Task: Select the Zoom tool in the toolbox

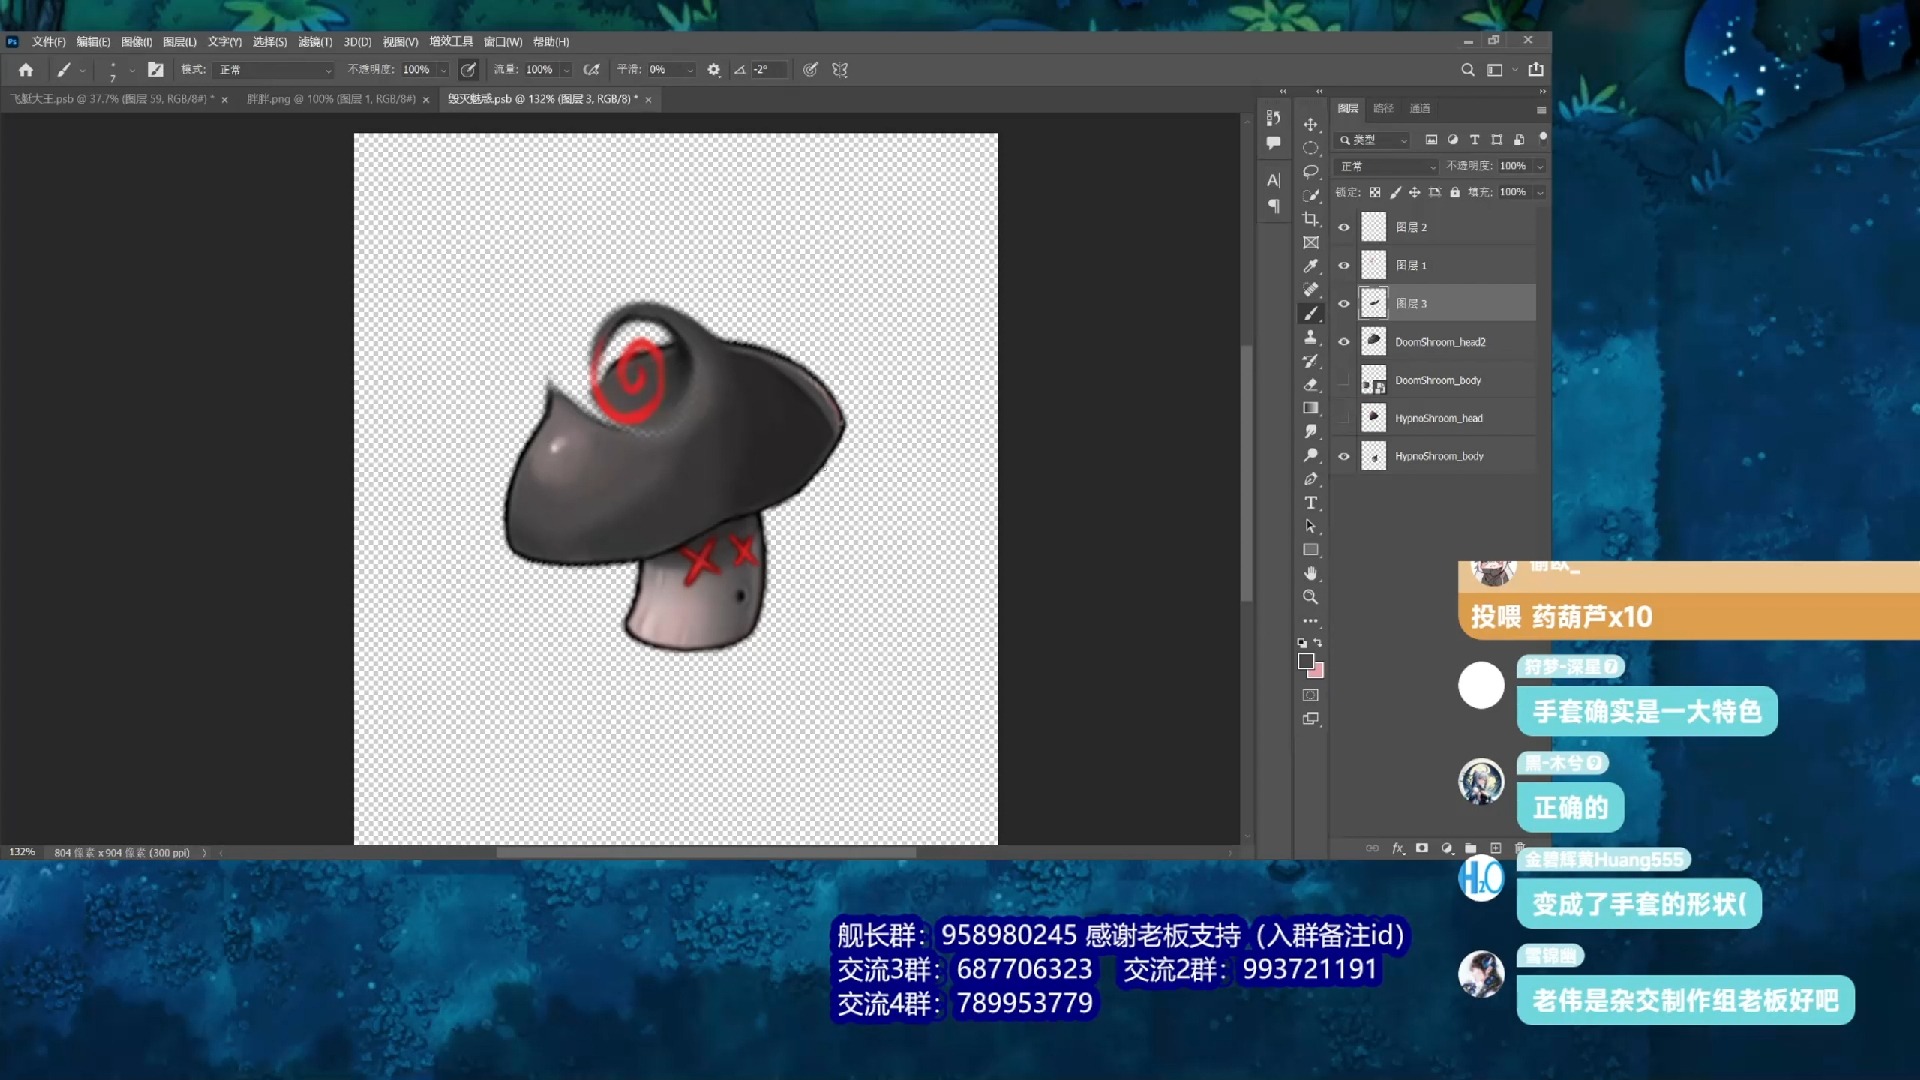Action: [1310, 598]
